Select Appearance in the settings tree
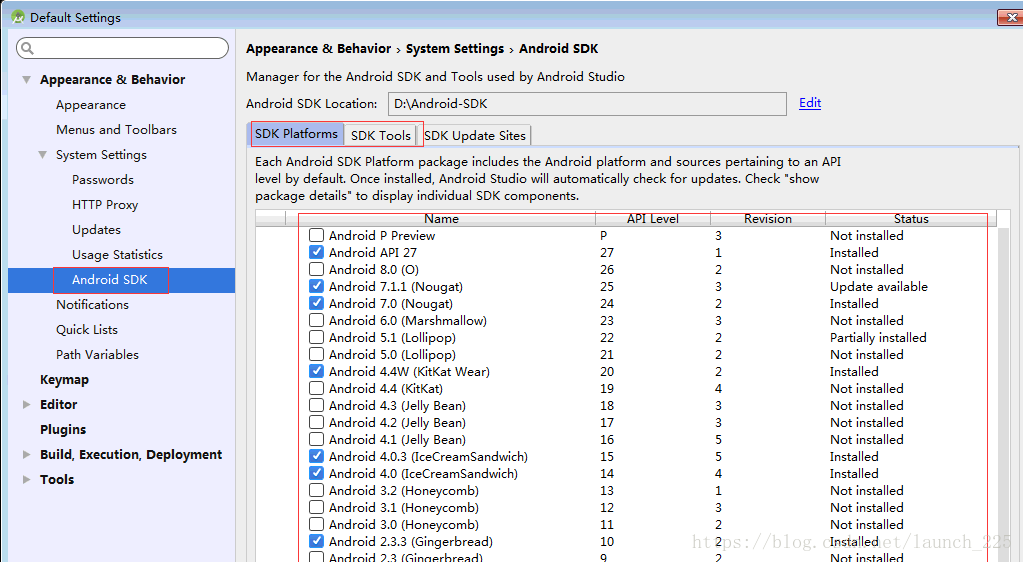The width and height of the screenshot is (1023, 562). point(91,104)
